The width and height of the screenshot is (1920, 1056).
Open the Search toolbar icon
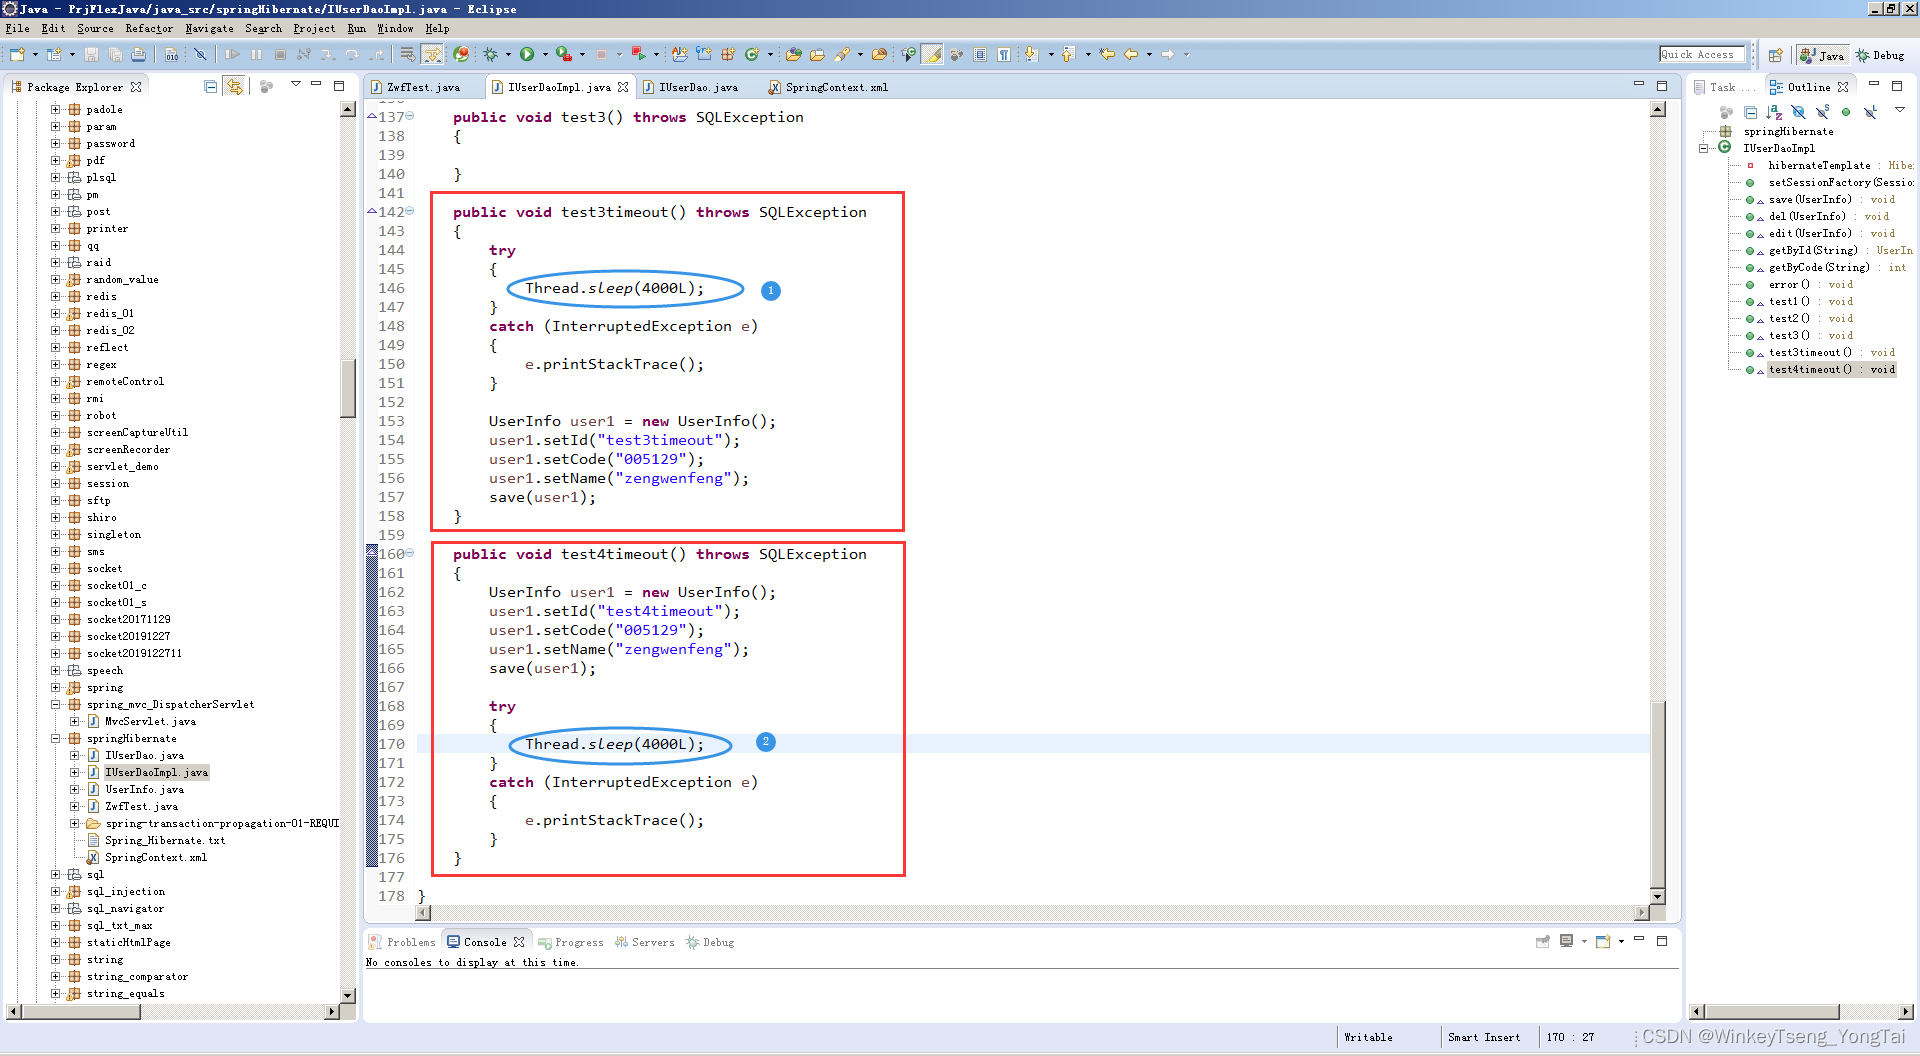[843, 55]
